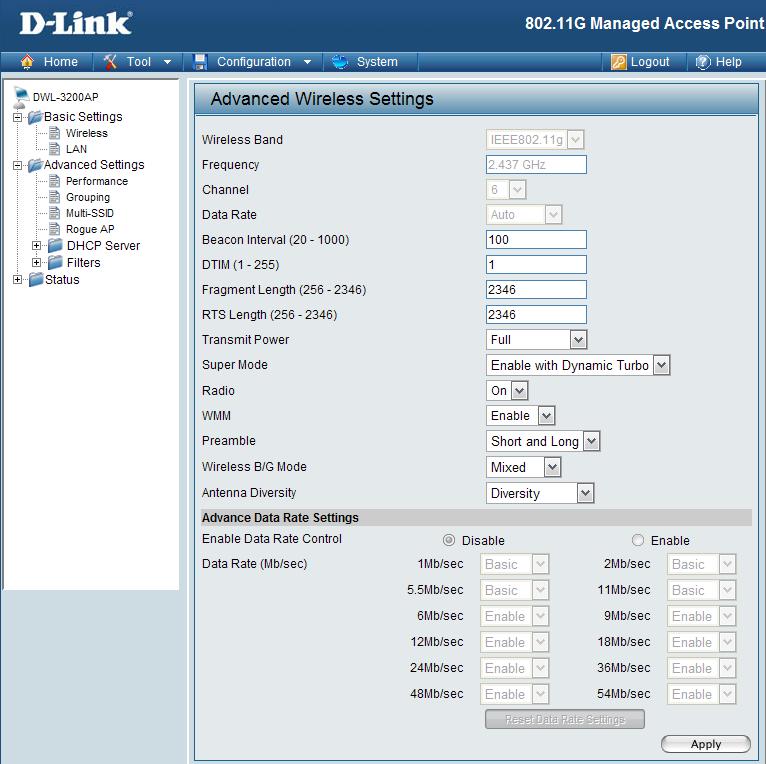Open the Super Mode dropdown
Image resolution: width=766 pixels, height=764 pixels.
pyautogui.click(x=578, y=365)
